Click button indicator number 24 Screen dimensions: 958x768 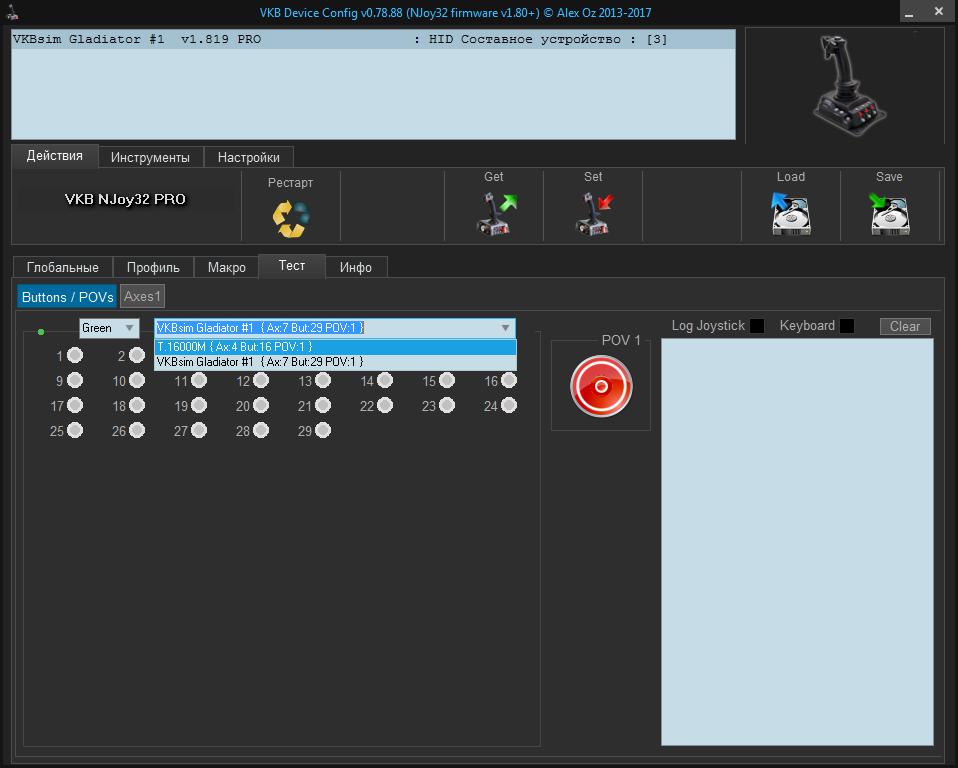pyautogui.click(x=509, y=405)
